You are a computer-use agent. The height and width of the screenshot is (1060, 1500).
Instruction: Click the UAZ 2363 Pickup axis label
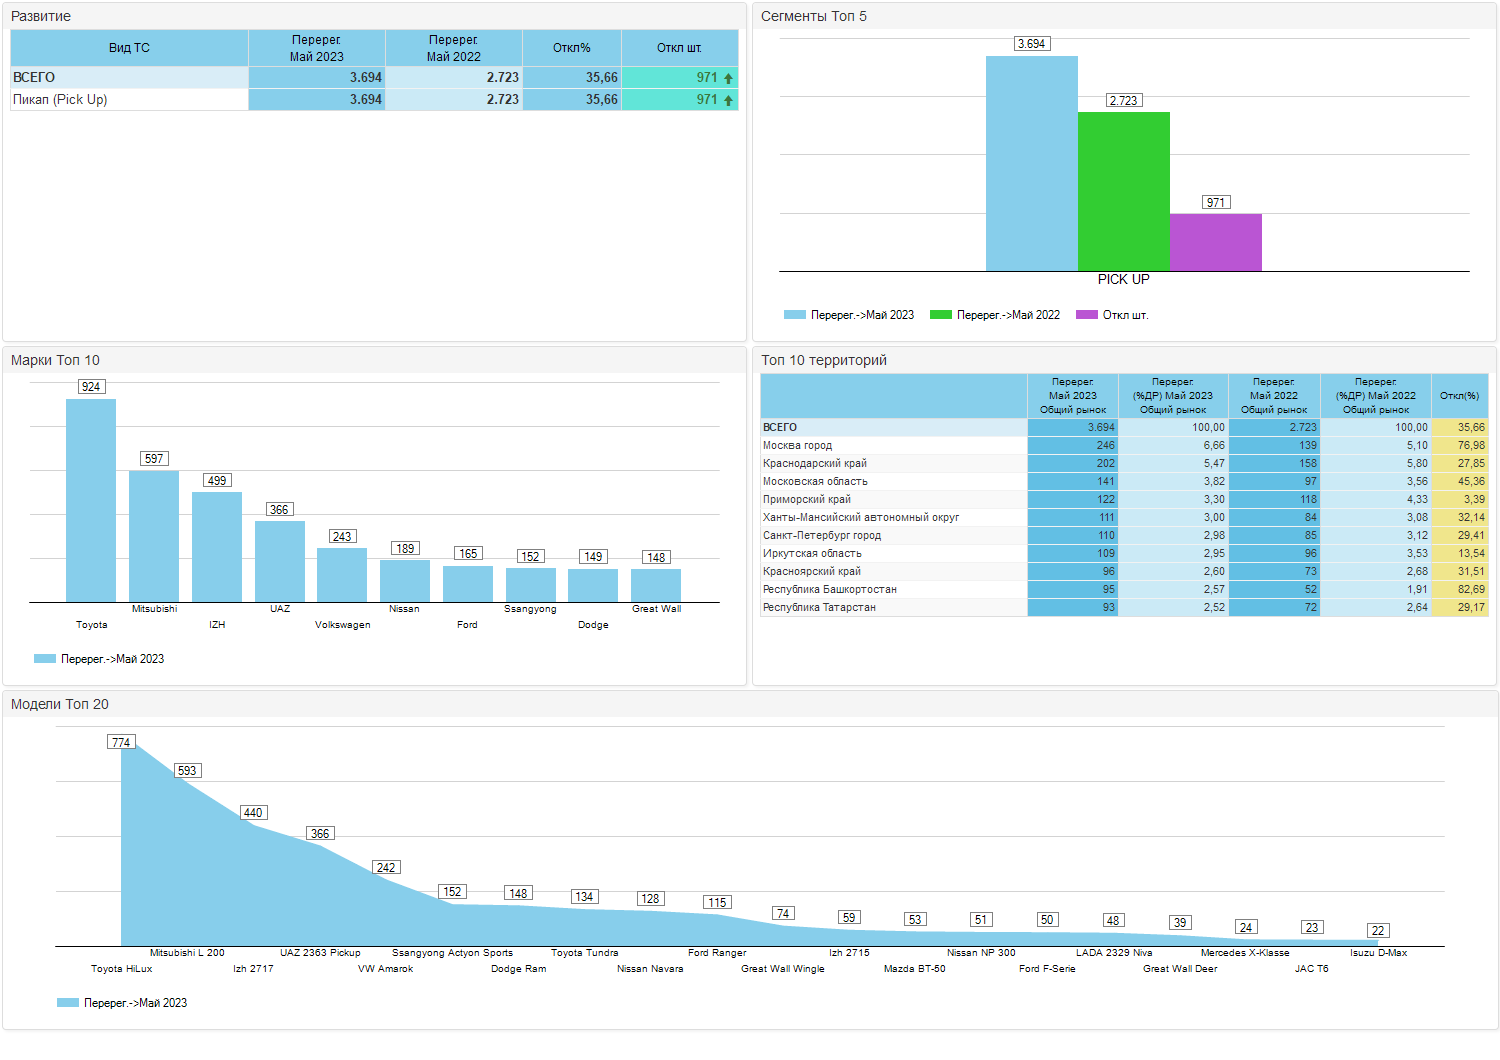pos(320,953)
